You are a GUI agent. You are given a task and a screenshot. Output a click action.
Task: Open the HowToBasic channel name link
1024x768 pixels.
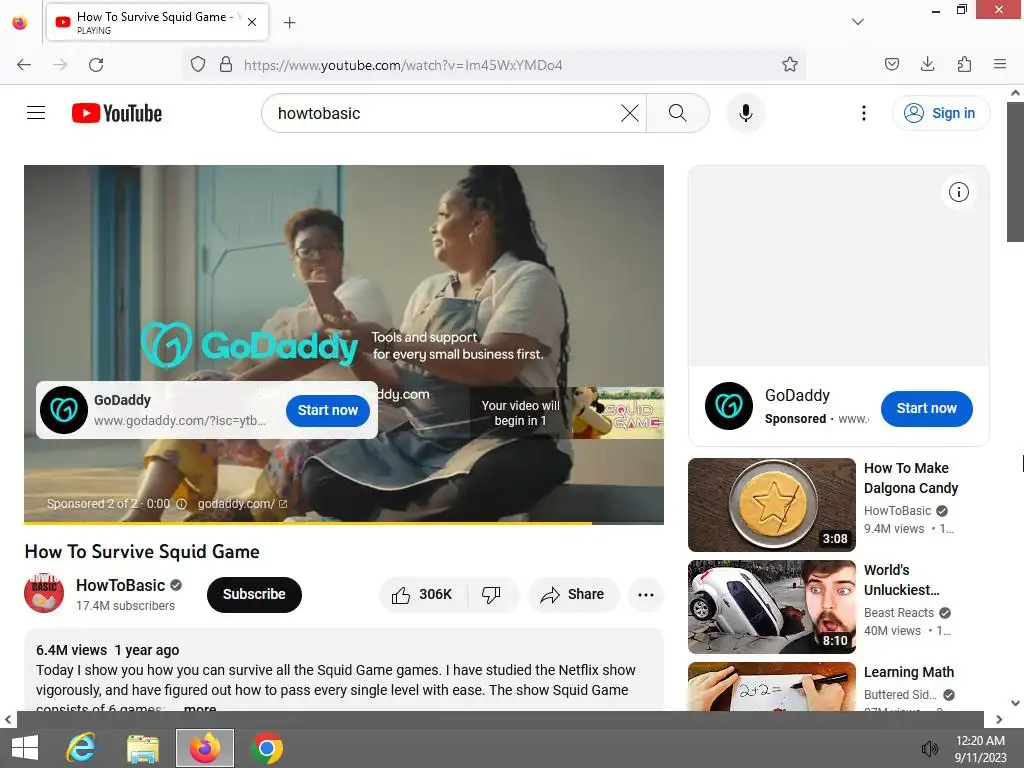(x=120, y=585)
